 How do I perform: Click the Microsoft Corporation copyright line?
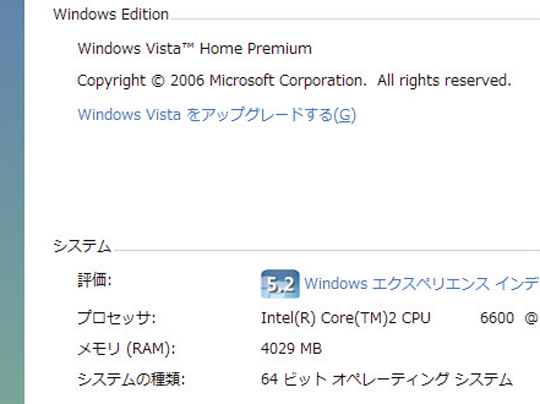coord(294,81)
